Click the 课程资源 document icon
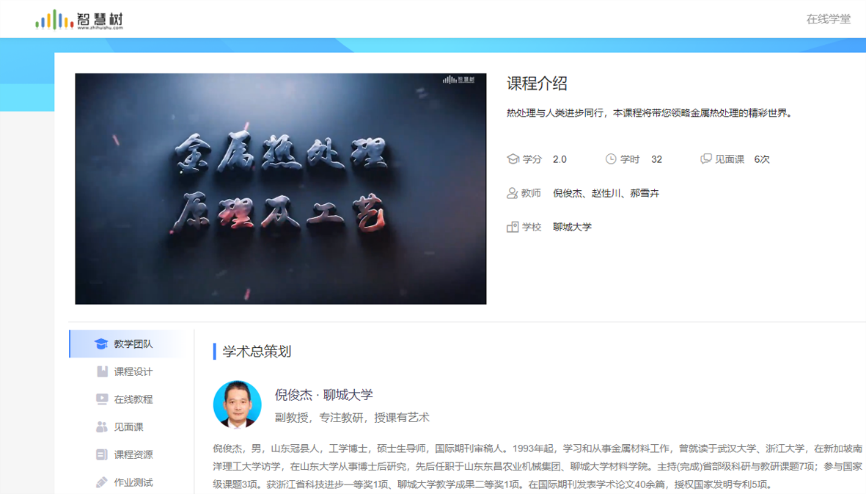Screen dimensions: 866x494 pos(102,454)
